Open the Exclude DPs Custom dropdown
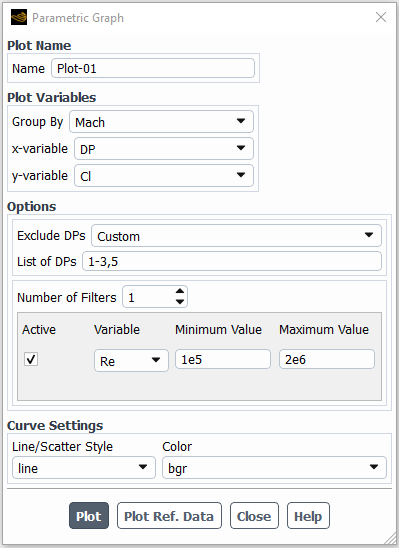399x548 pixels. tap(236, 236)
